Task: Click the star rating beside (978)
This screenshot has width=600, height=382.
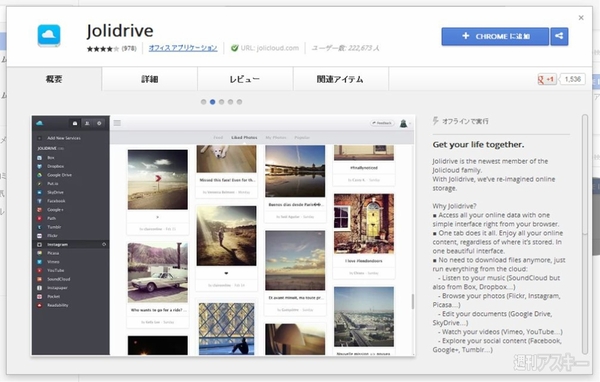Action: pos(103,49)
